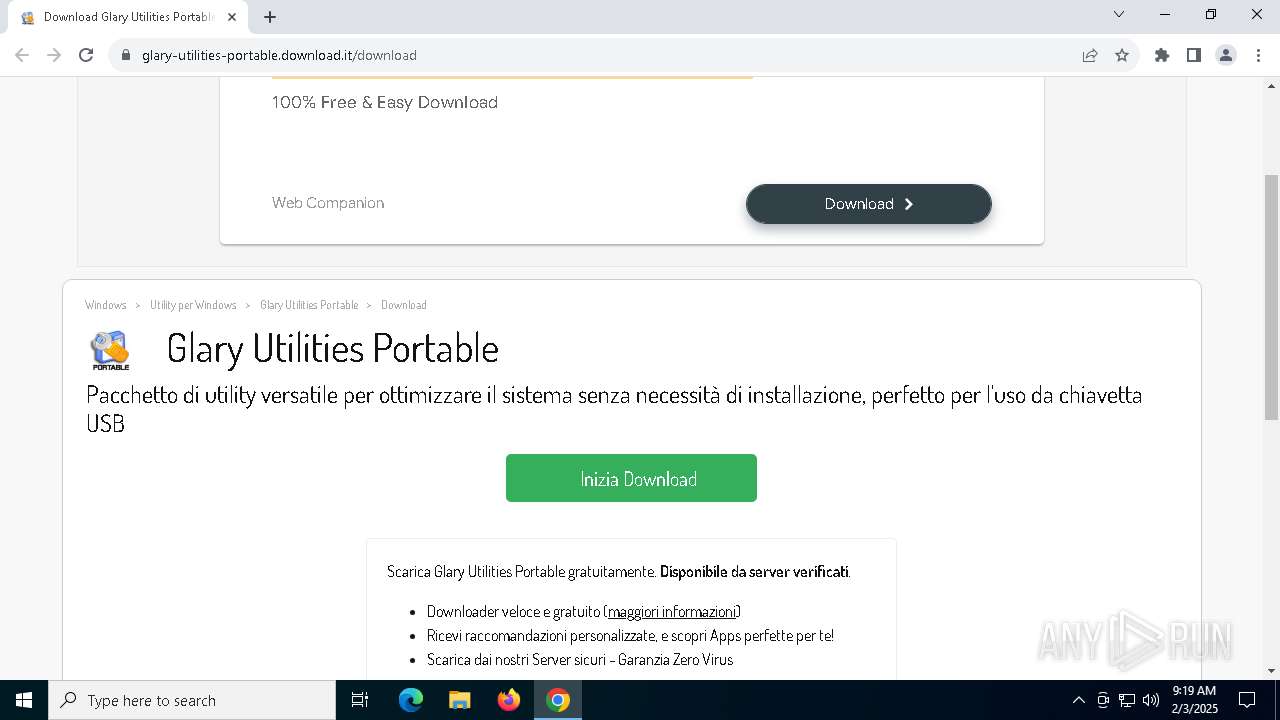Image resolution: width=1280 pixels, height=720 pixels.
Task: Close the Glary Utilities Portable tab
Action: click(x=232, y=17)
